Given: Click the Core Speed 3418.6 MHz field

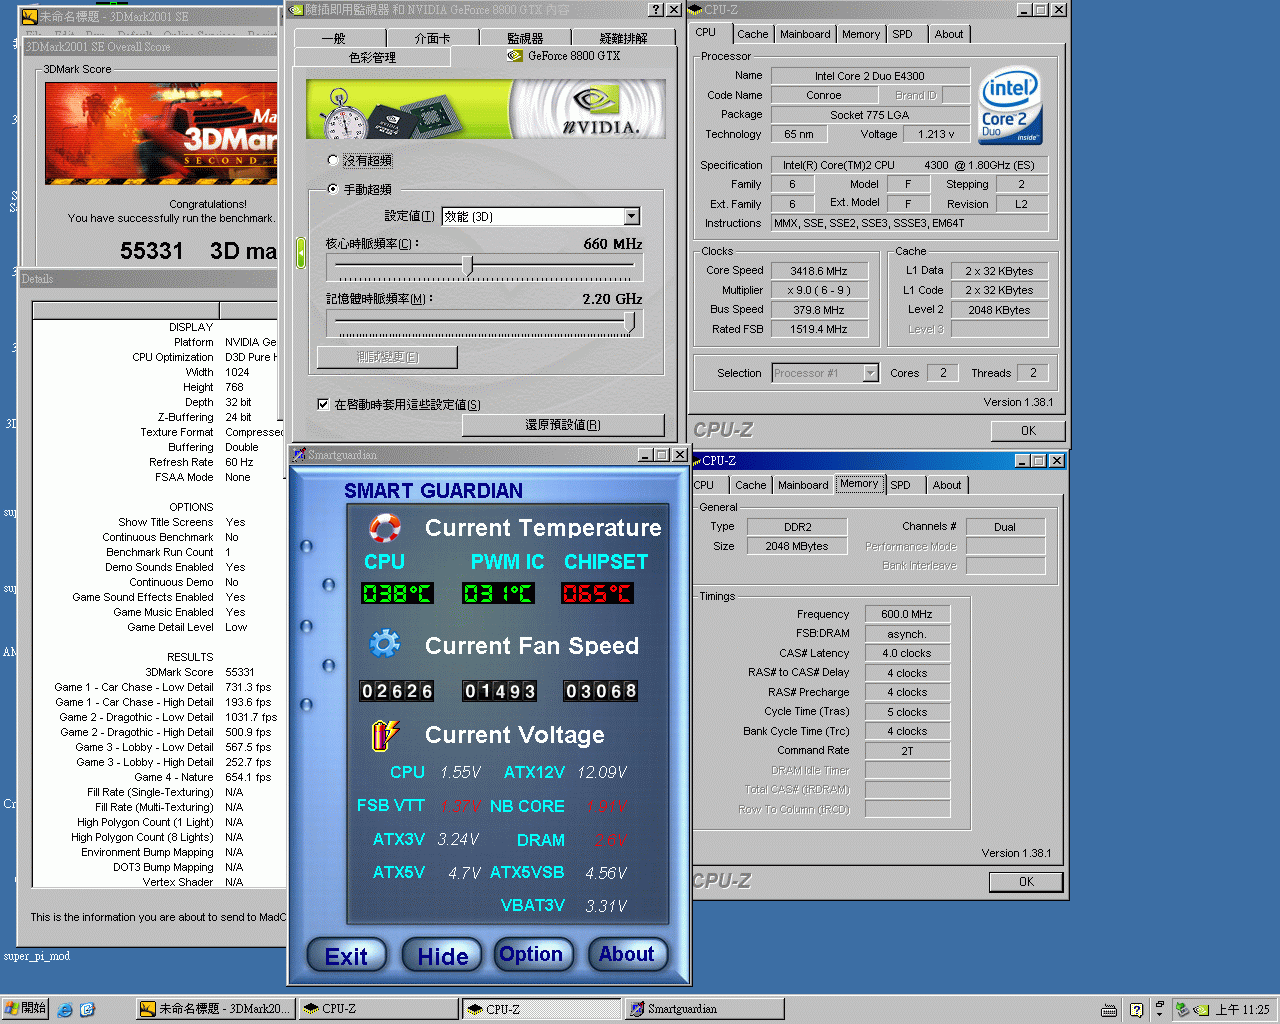Looking at the screenshot, I should 818,271.
